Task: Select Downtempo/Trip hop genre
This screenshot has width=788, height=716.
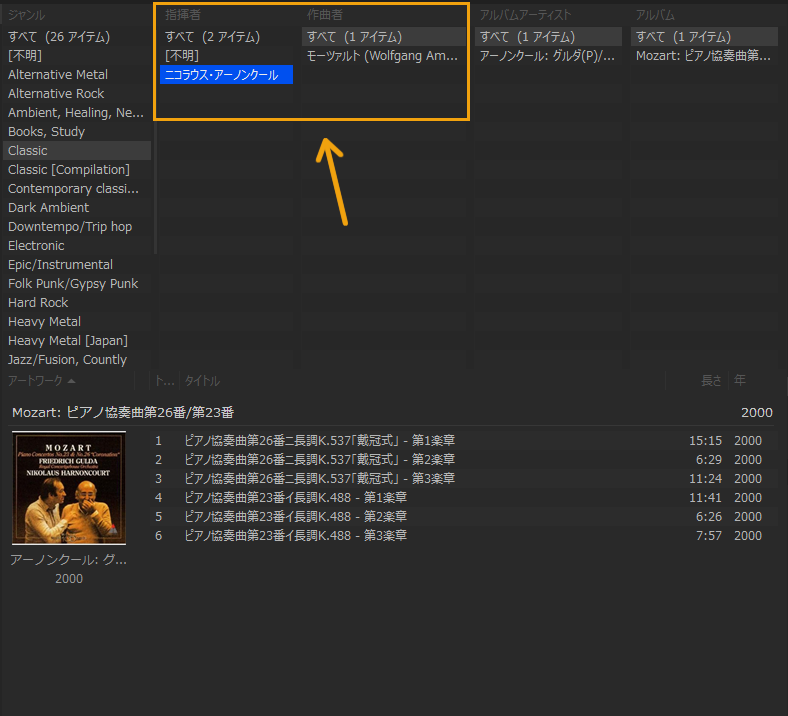Action: click(77, 227)
